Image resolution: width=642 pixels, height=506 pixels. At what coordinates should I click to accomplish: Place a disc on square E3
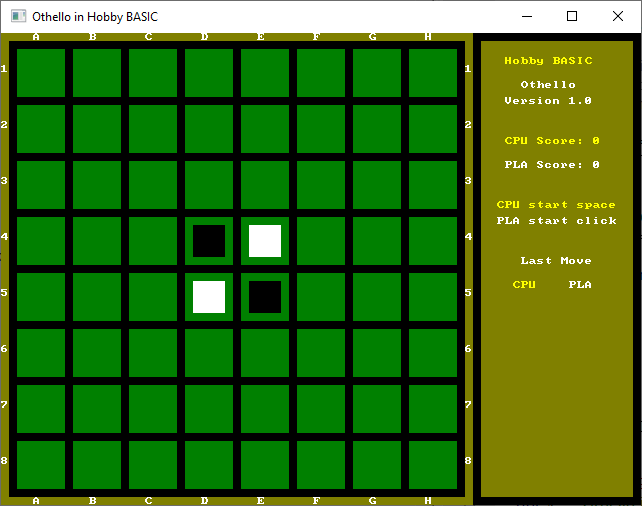tap(265, 185)
